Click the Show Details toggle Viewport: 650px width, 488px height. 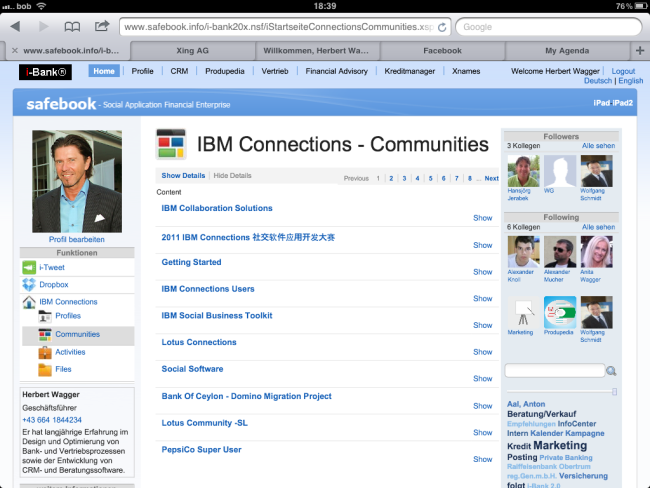pos(183,175)
